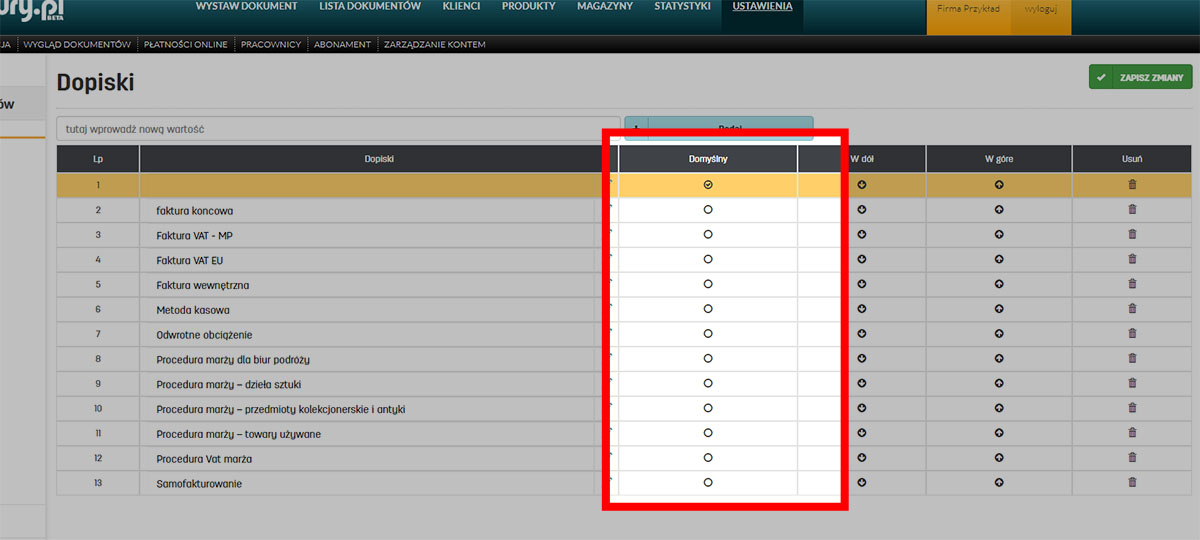Switch to the "Pracownicy" settings tab
The height and width of the screenshot is (540, 1200).
coord(271,44)
